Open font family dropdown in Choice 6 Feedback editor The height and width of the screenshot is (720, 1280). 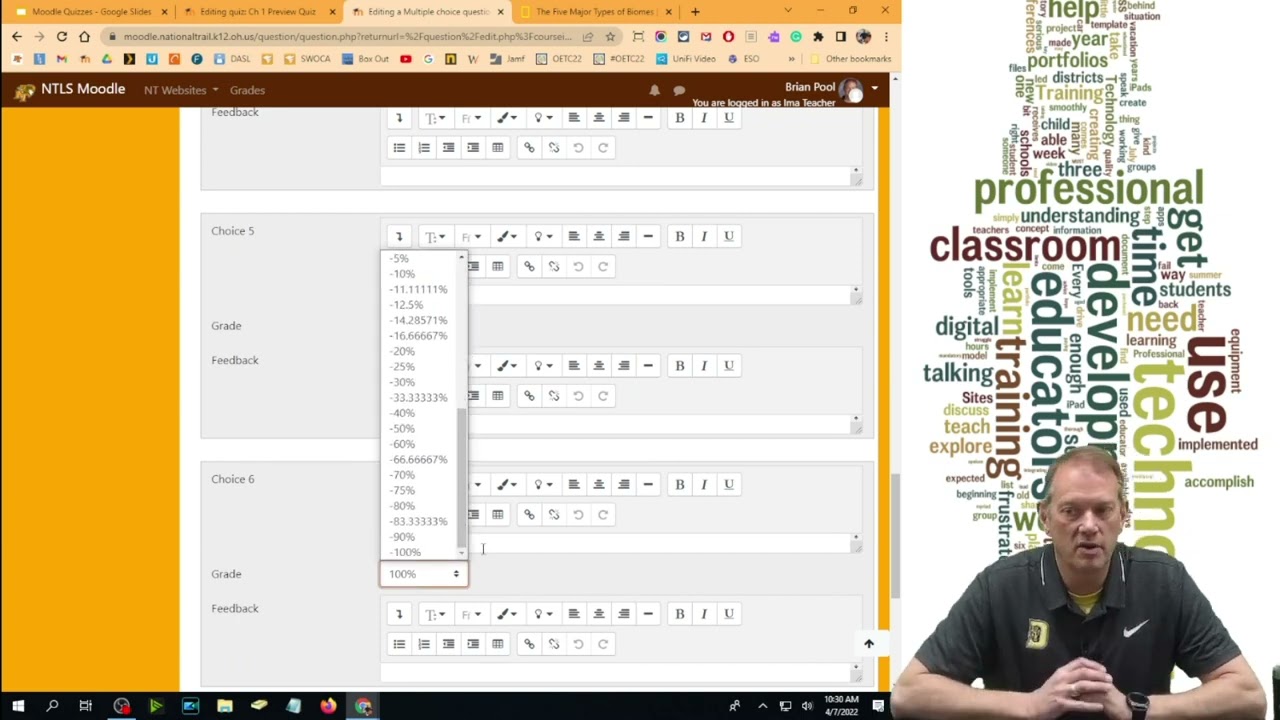click(x=471, y=614)
